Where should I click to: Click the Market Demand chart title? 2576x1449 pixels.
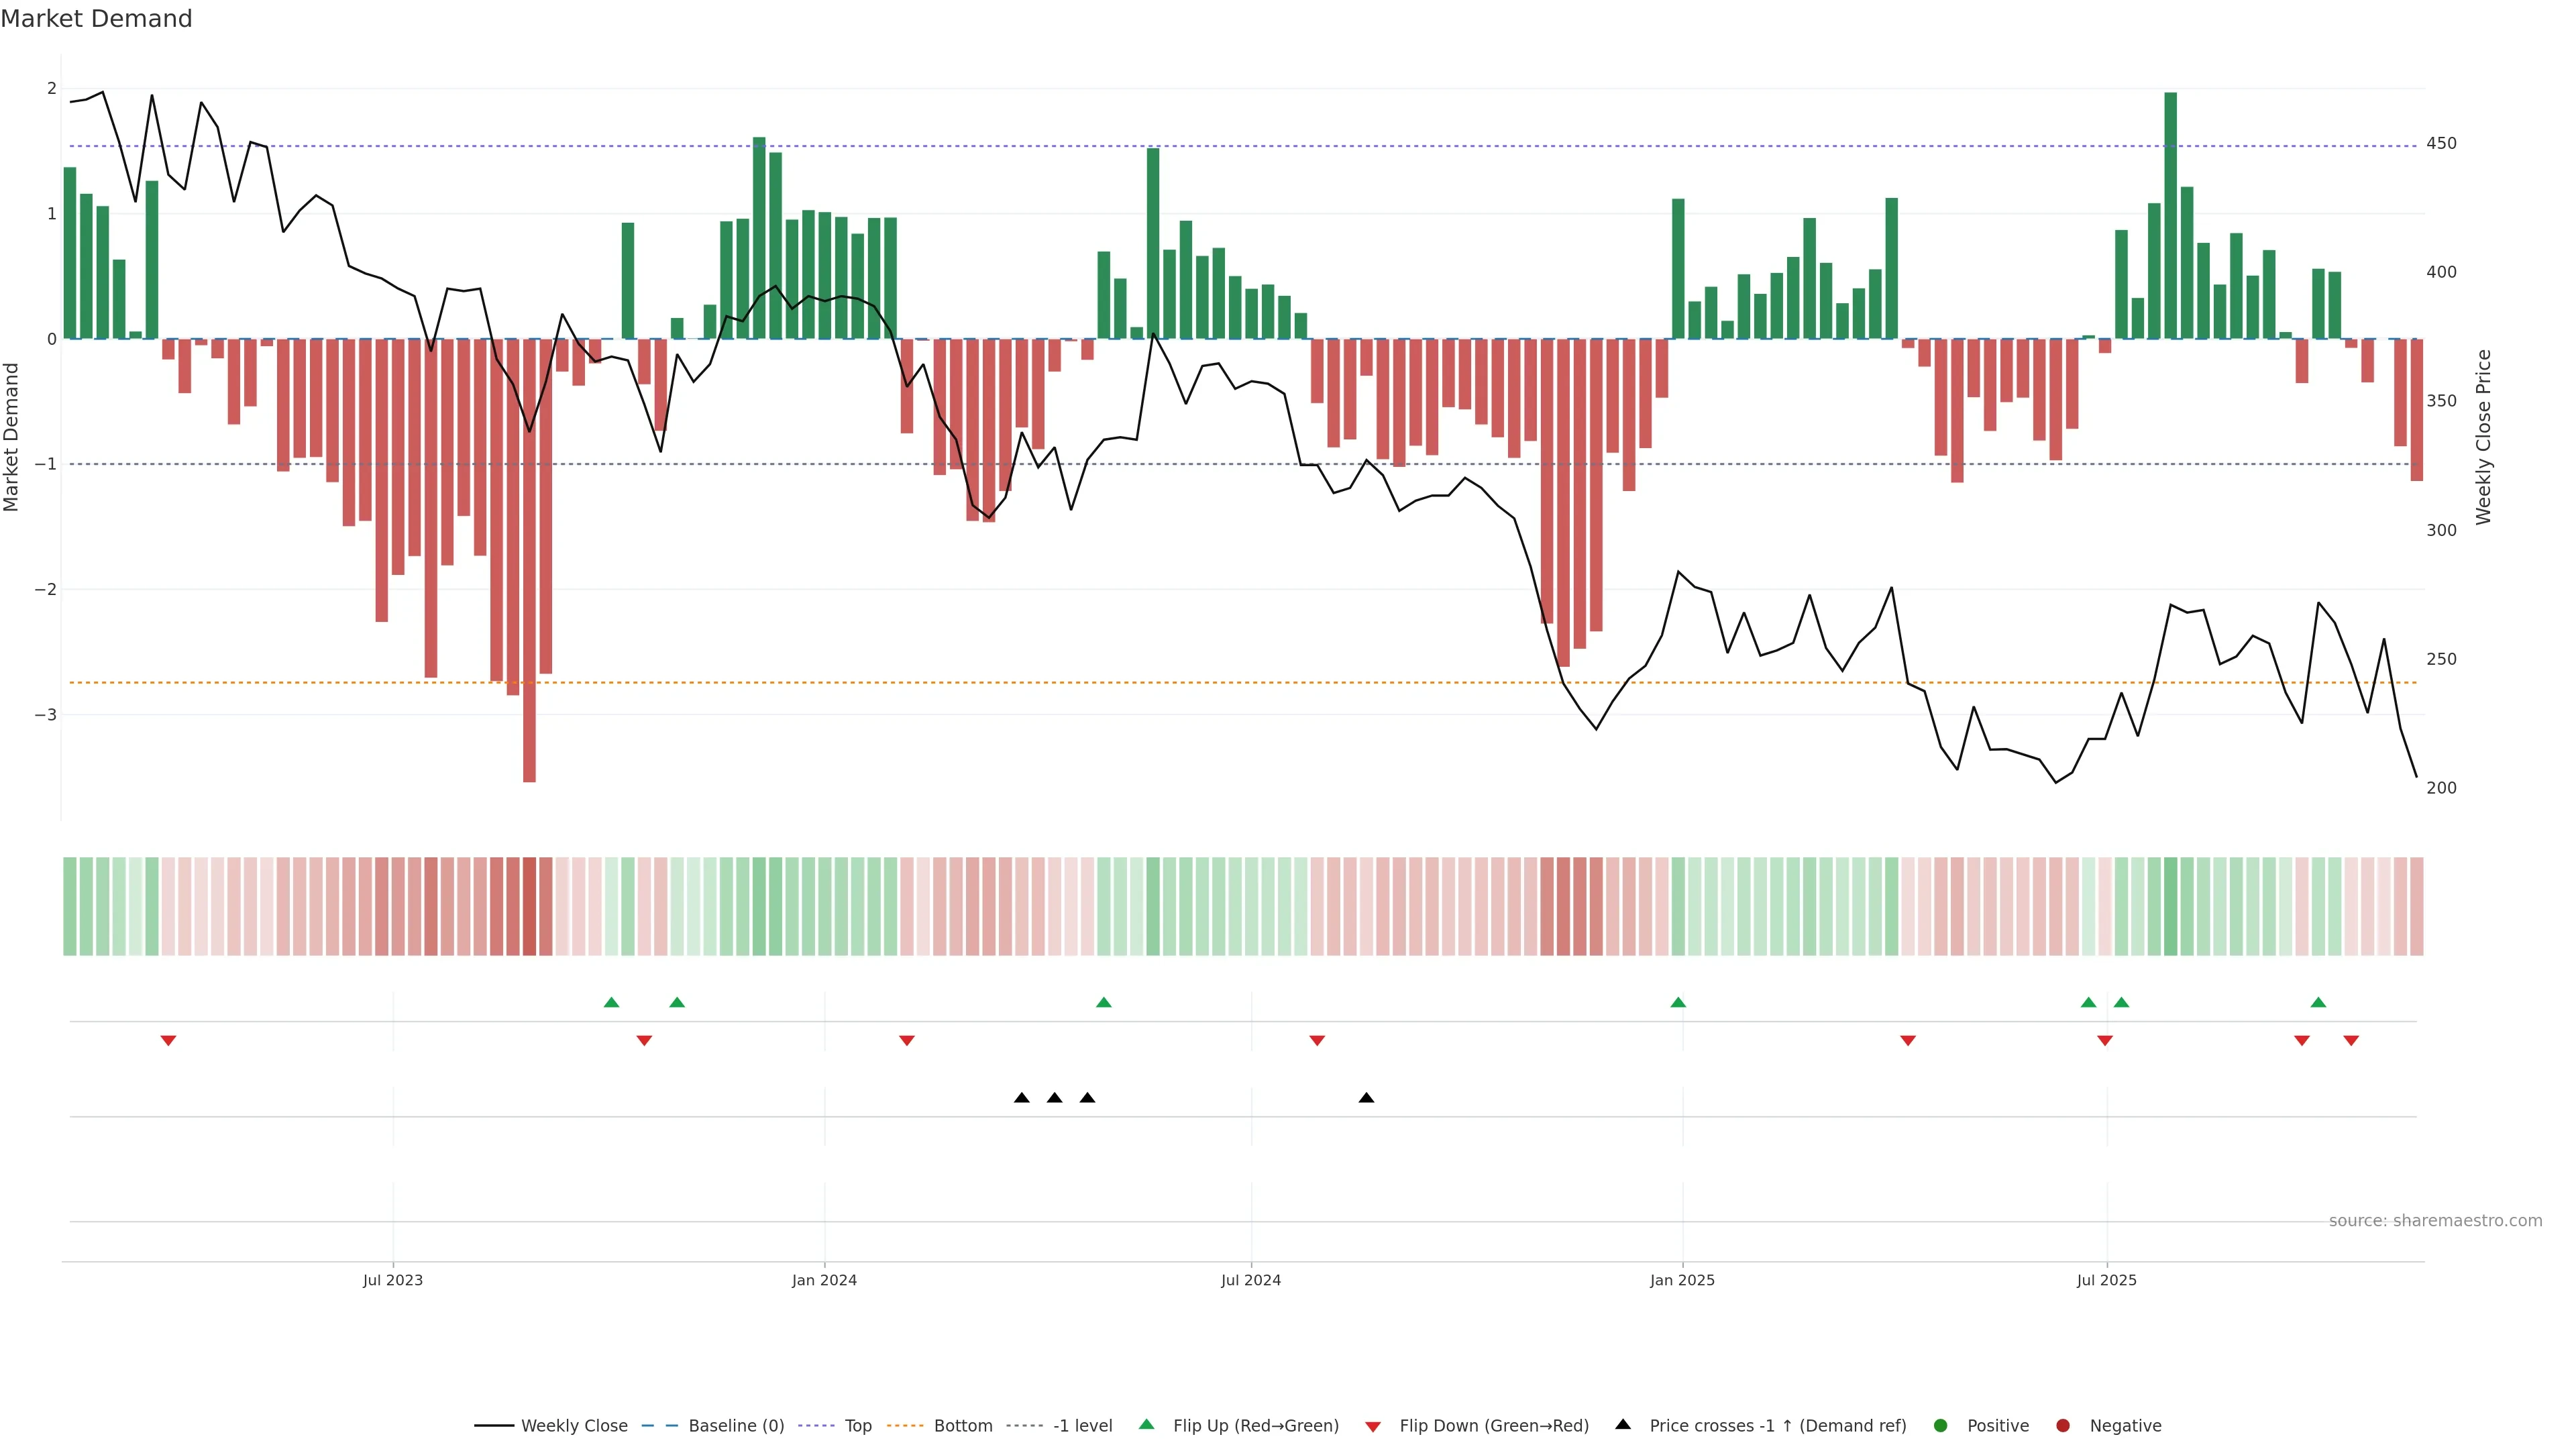[96, 18]
